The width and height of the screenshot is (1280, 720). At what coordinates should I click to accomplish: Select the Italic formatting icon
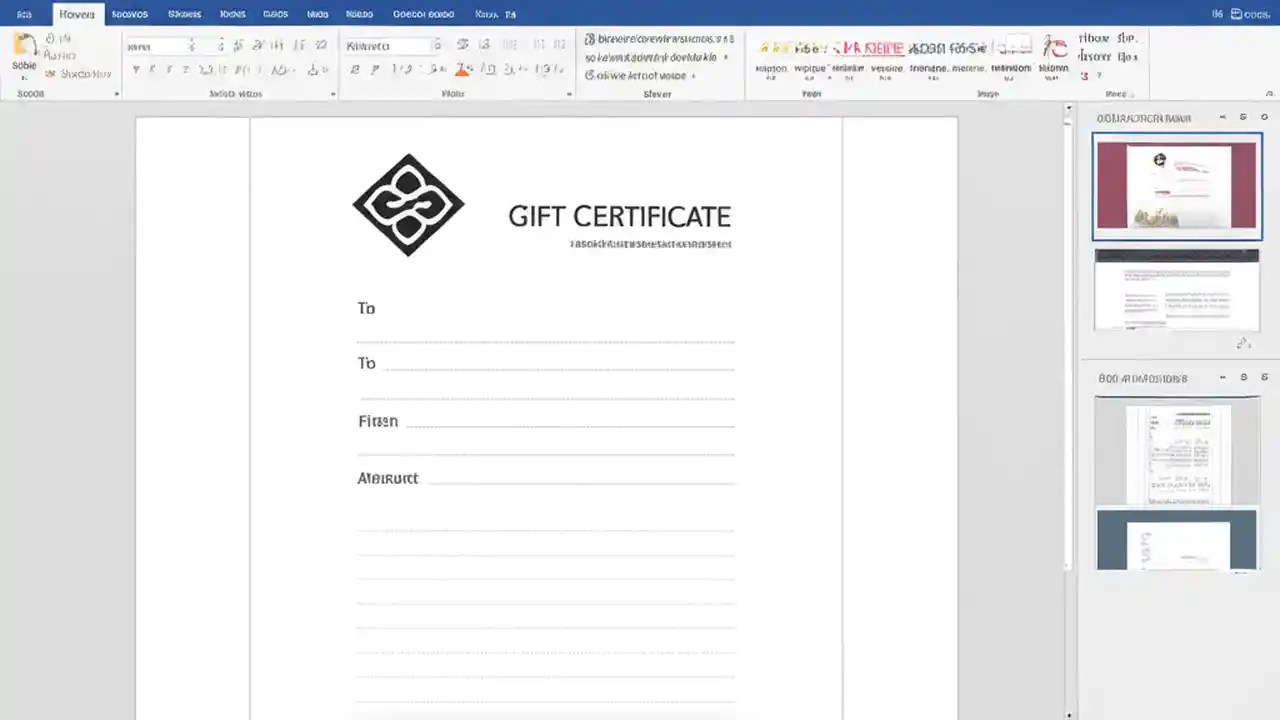[x=375, y=70]
